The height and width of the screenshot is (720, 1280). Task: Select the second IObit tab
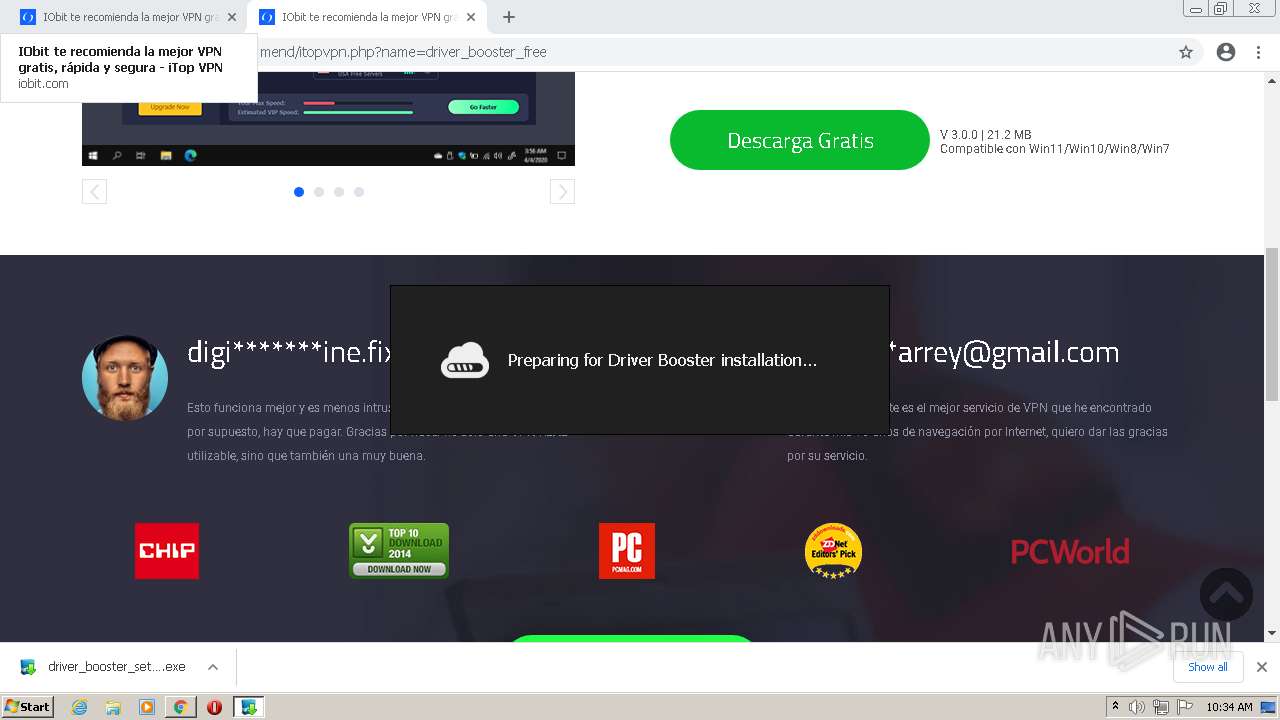[366, 17]
